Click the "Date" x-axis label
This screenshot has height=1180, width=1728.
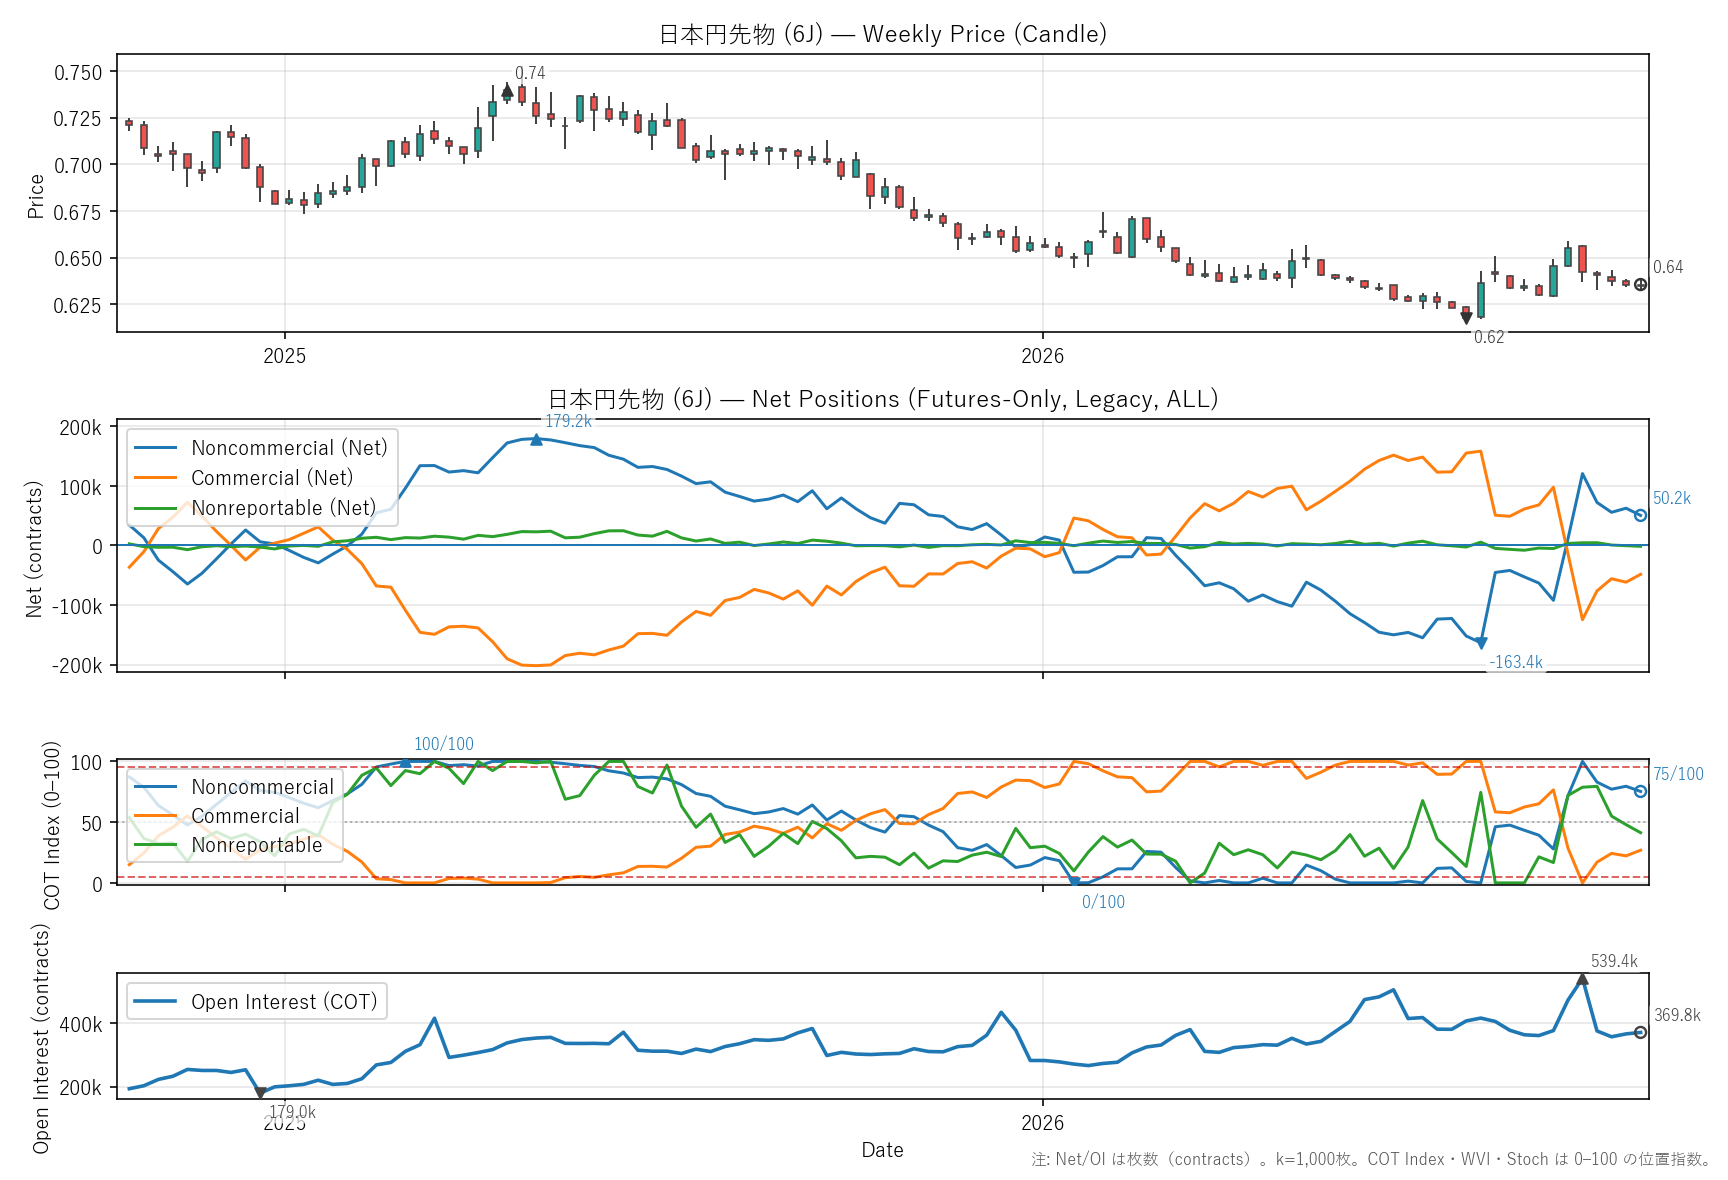882,1150
